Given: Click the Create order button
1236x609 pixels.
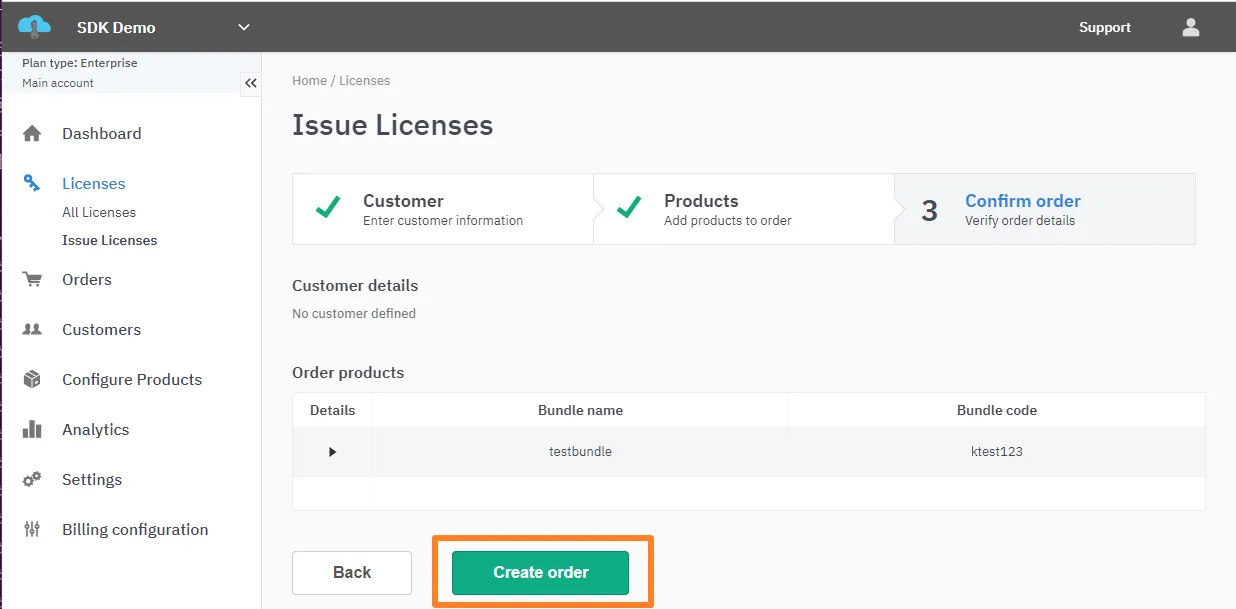Looking at the screenshot, I should (541, 572).
